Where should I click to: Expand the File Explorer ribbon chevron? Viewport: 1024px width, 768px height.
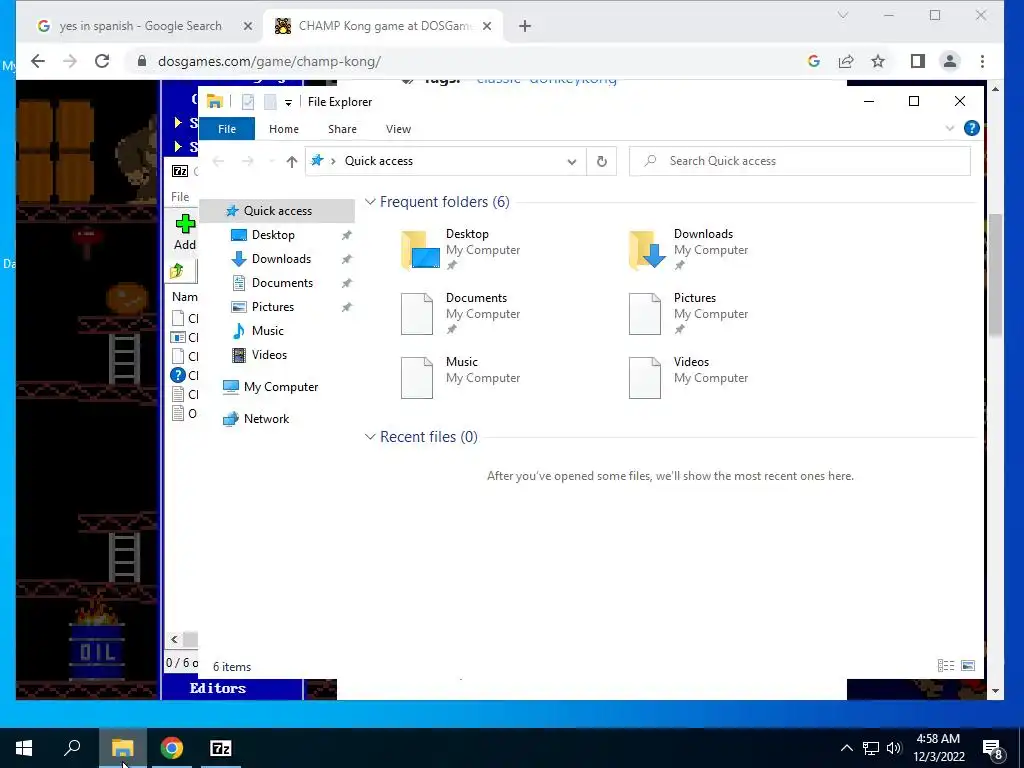point(950,128)
